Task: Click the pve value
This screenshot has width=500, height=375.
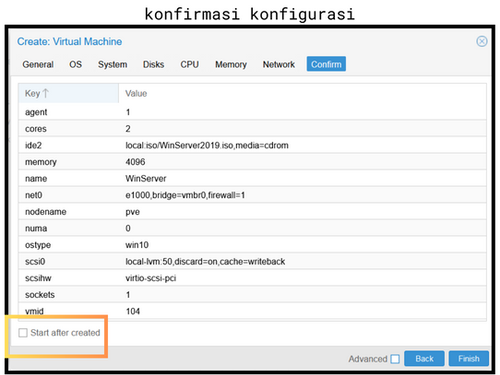Action: click(133, 212)
